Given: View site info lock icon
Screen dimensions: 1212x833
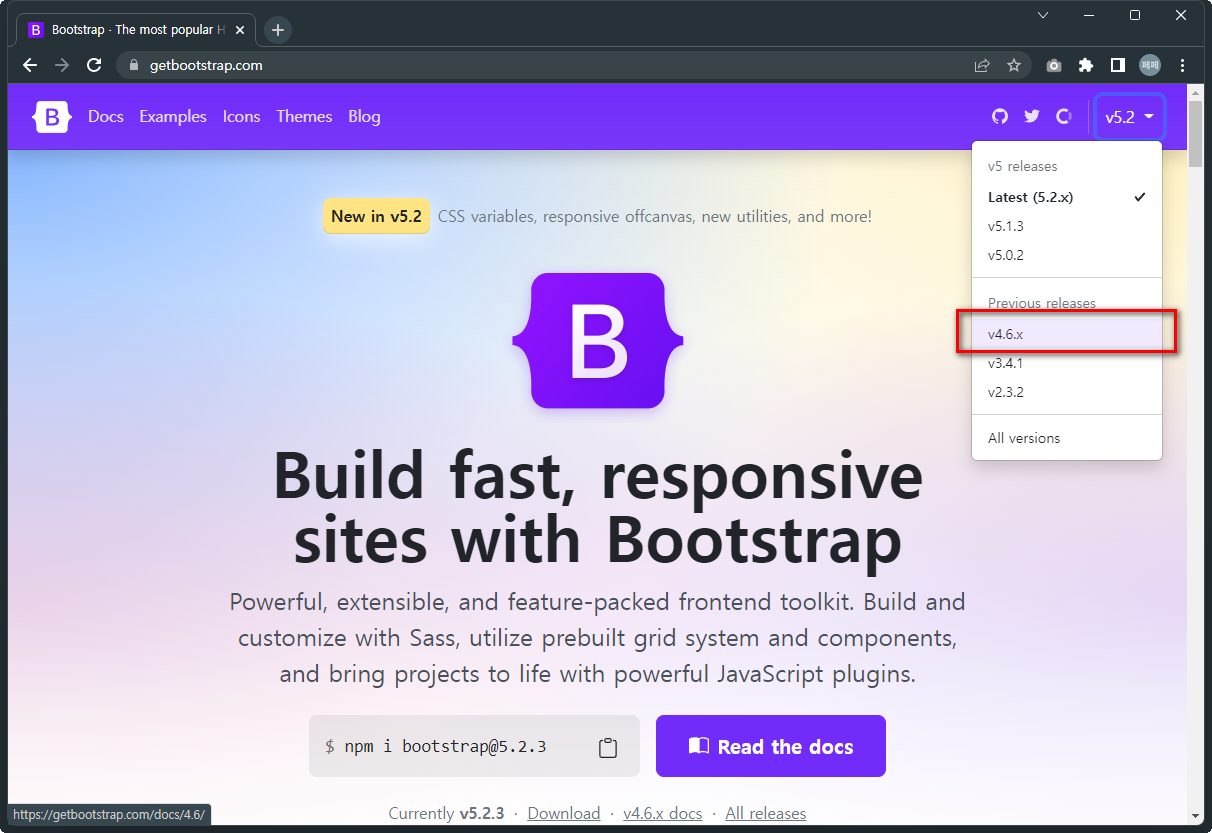Looking at the screenshot, I should (134, 65).
